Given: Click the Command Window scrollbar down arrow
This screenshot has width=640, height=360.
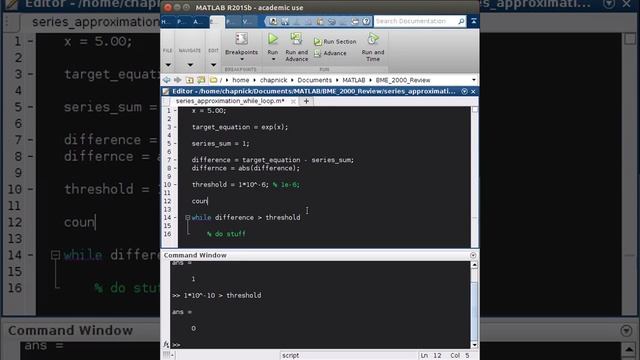Looking at the screenshot, I should point(474,345).
